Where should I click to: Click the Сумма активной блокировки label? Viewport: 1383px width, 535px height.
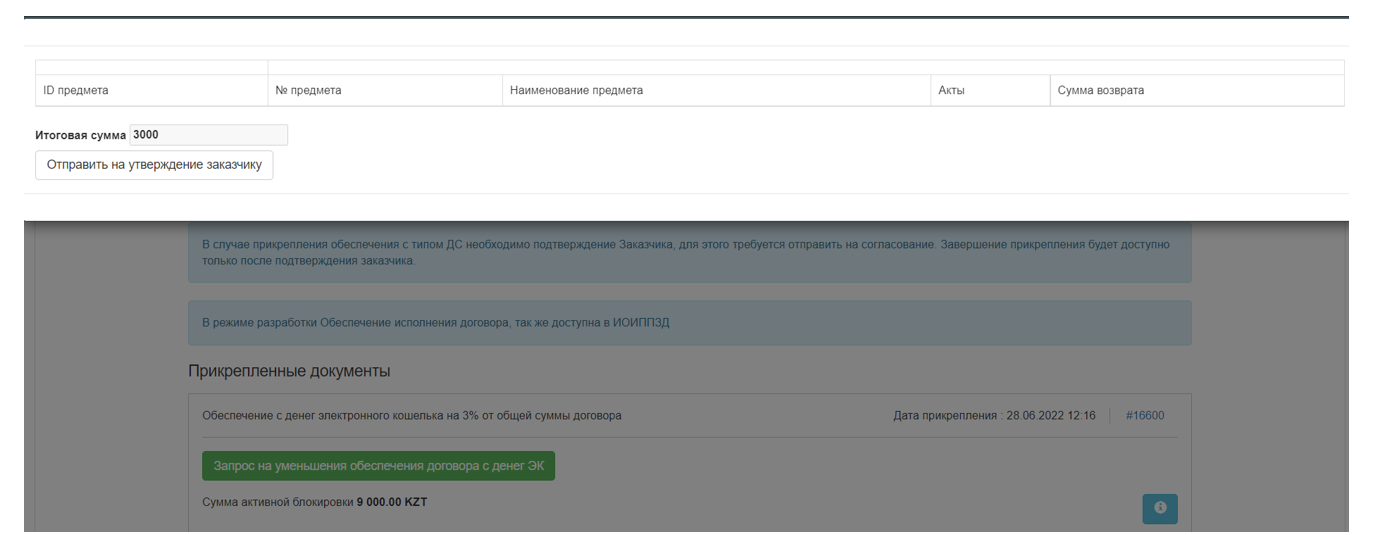click(278, 502)
